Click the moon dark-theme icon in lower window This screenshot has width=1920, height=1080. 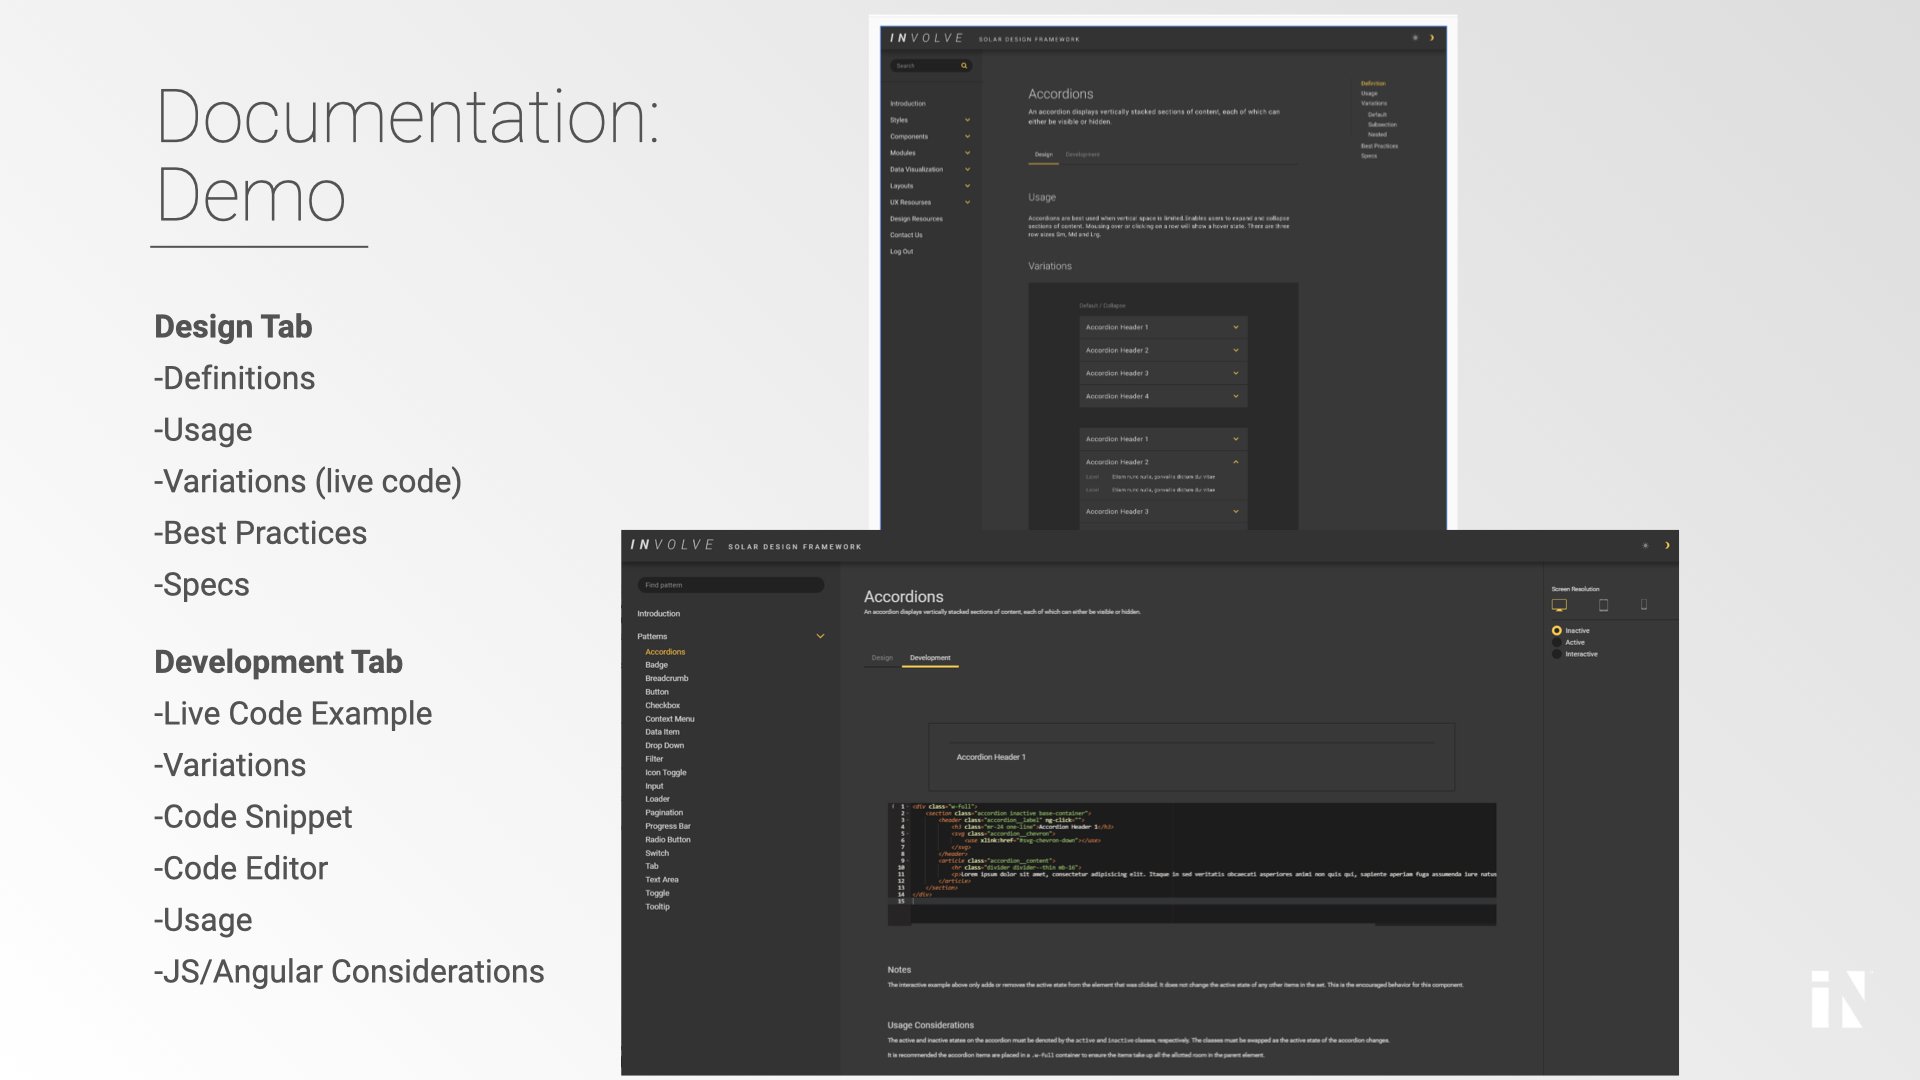(1667, 545)
